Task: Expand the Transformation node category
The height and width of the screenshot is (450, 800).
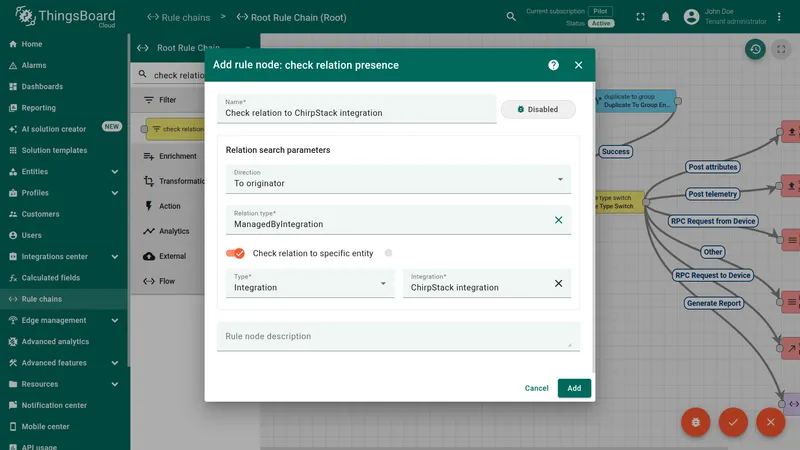Action: point(168,181)
